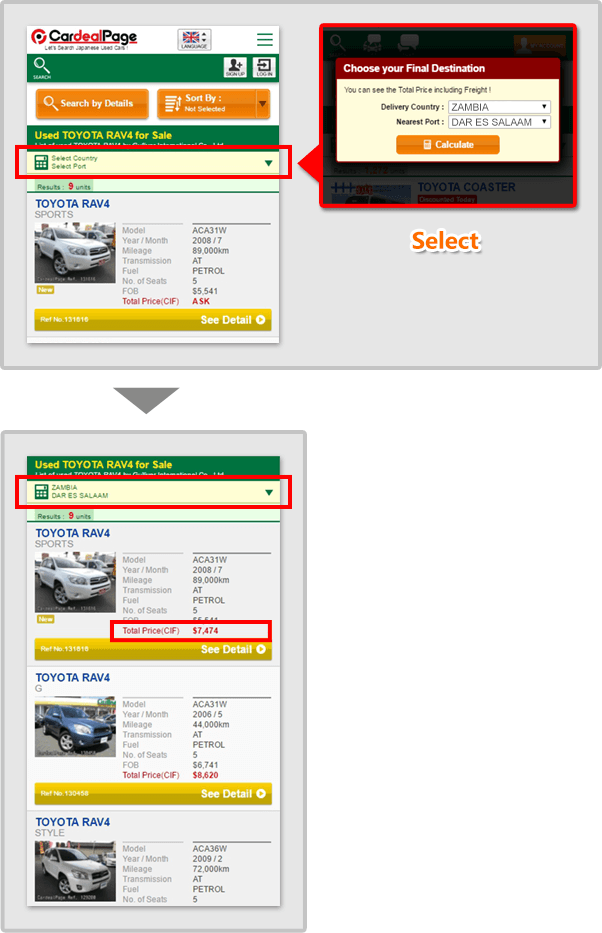Click the Used TOYOTA RAV4 for Sale heading top screen
Viewport: 602px width, 933px height.
tap(103, 136)
